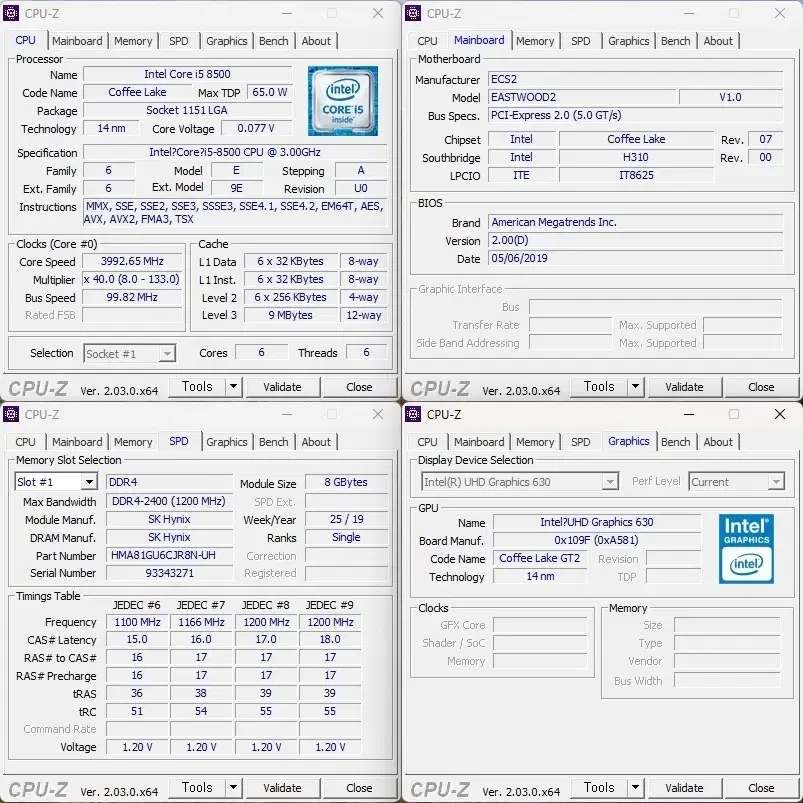Click the LPCIO value 'IT8625'
The image size is (803, 803).
click(636, 175)
